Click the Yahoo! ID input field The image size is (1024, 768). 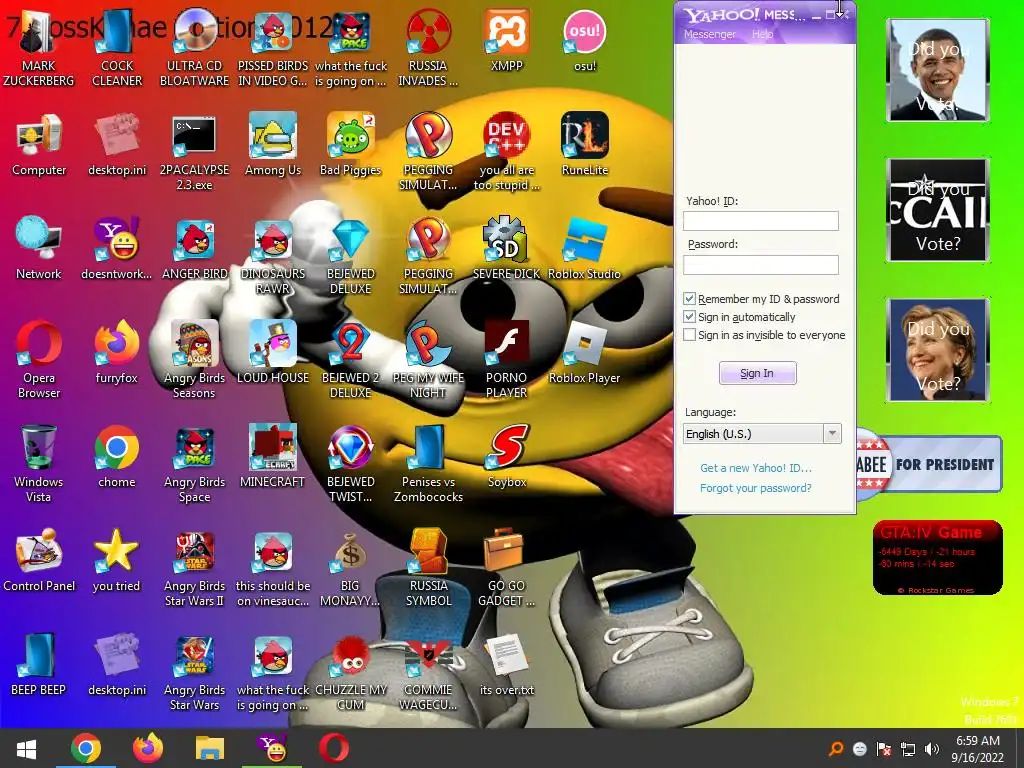point(761,221)
